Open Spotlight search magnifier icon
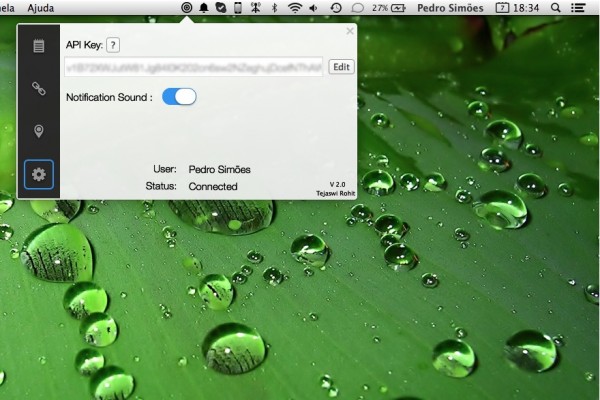600x400 pixels. tap(556, 8)
